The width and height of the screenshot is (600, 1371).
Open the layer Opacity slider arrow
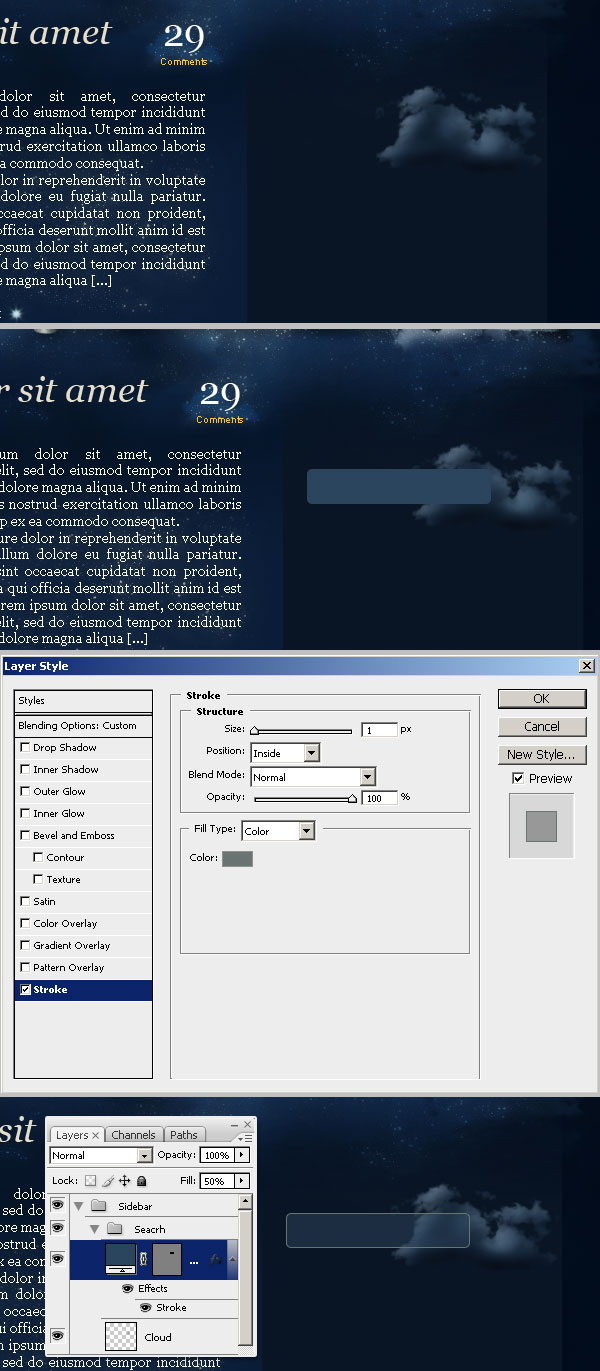coord(241,1155)
